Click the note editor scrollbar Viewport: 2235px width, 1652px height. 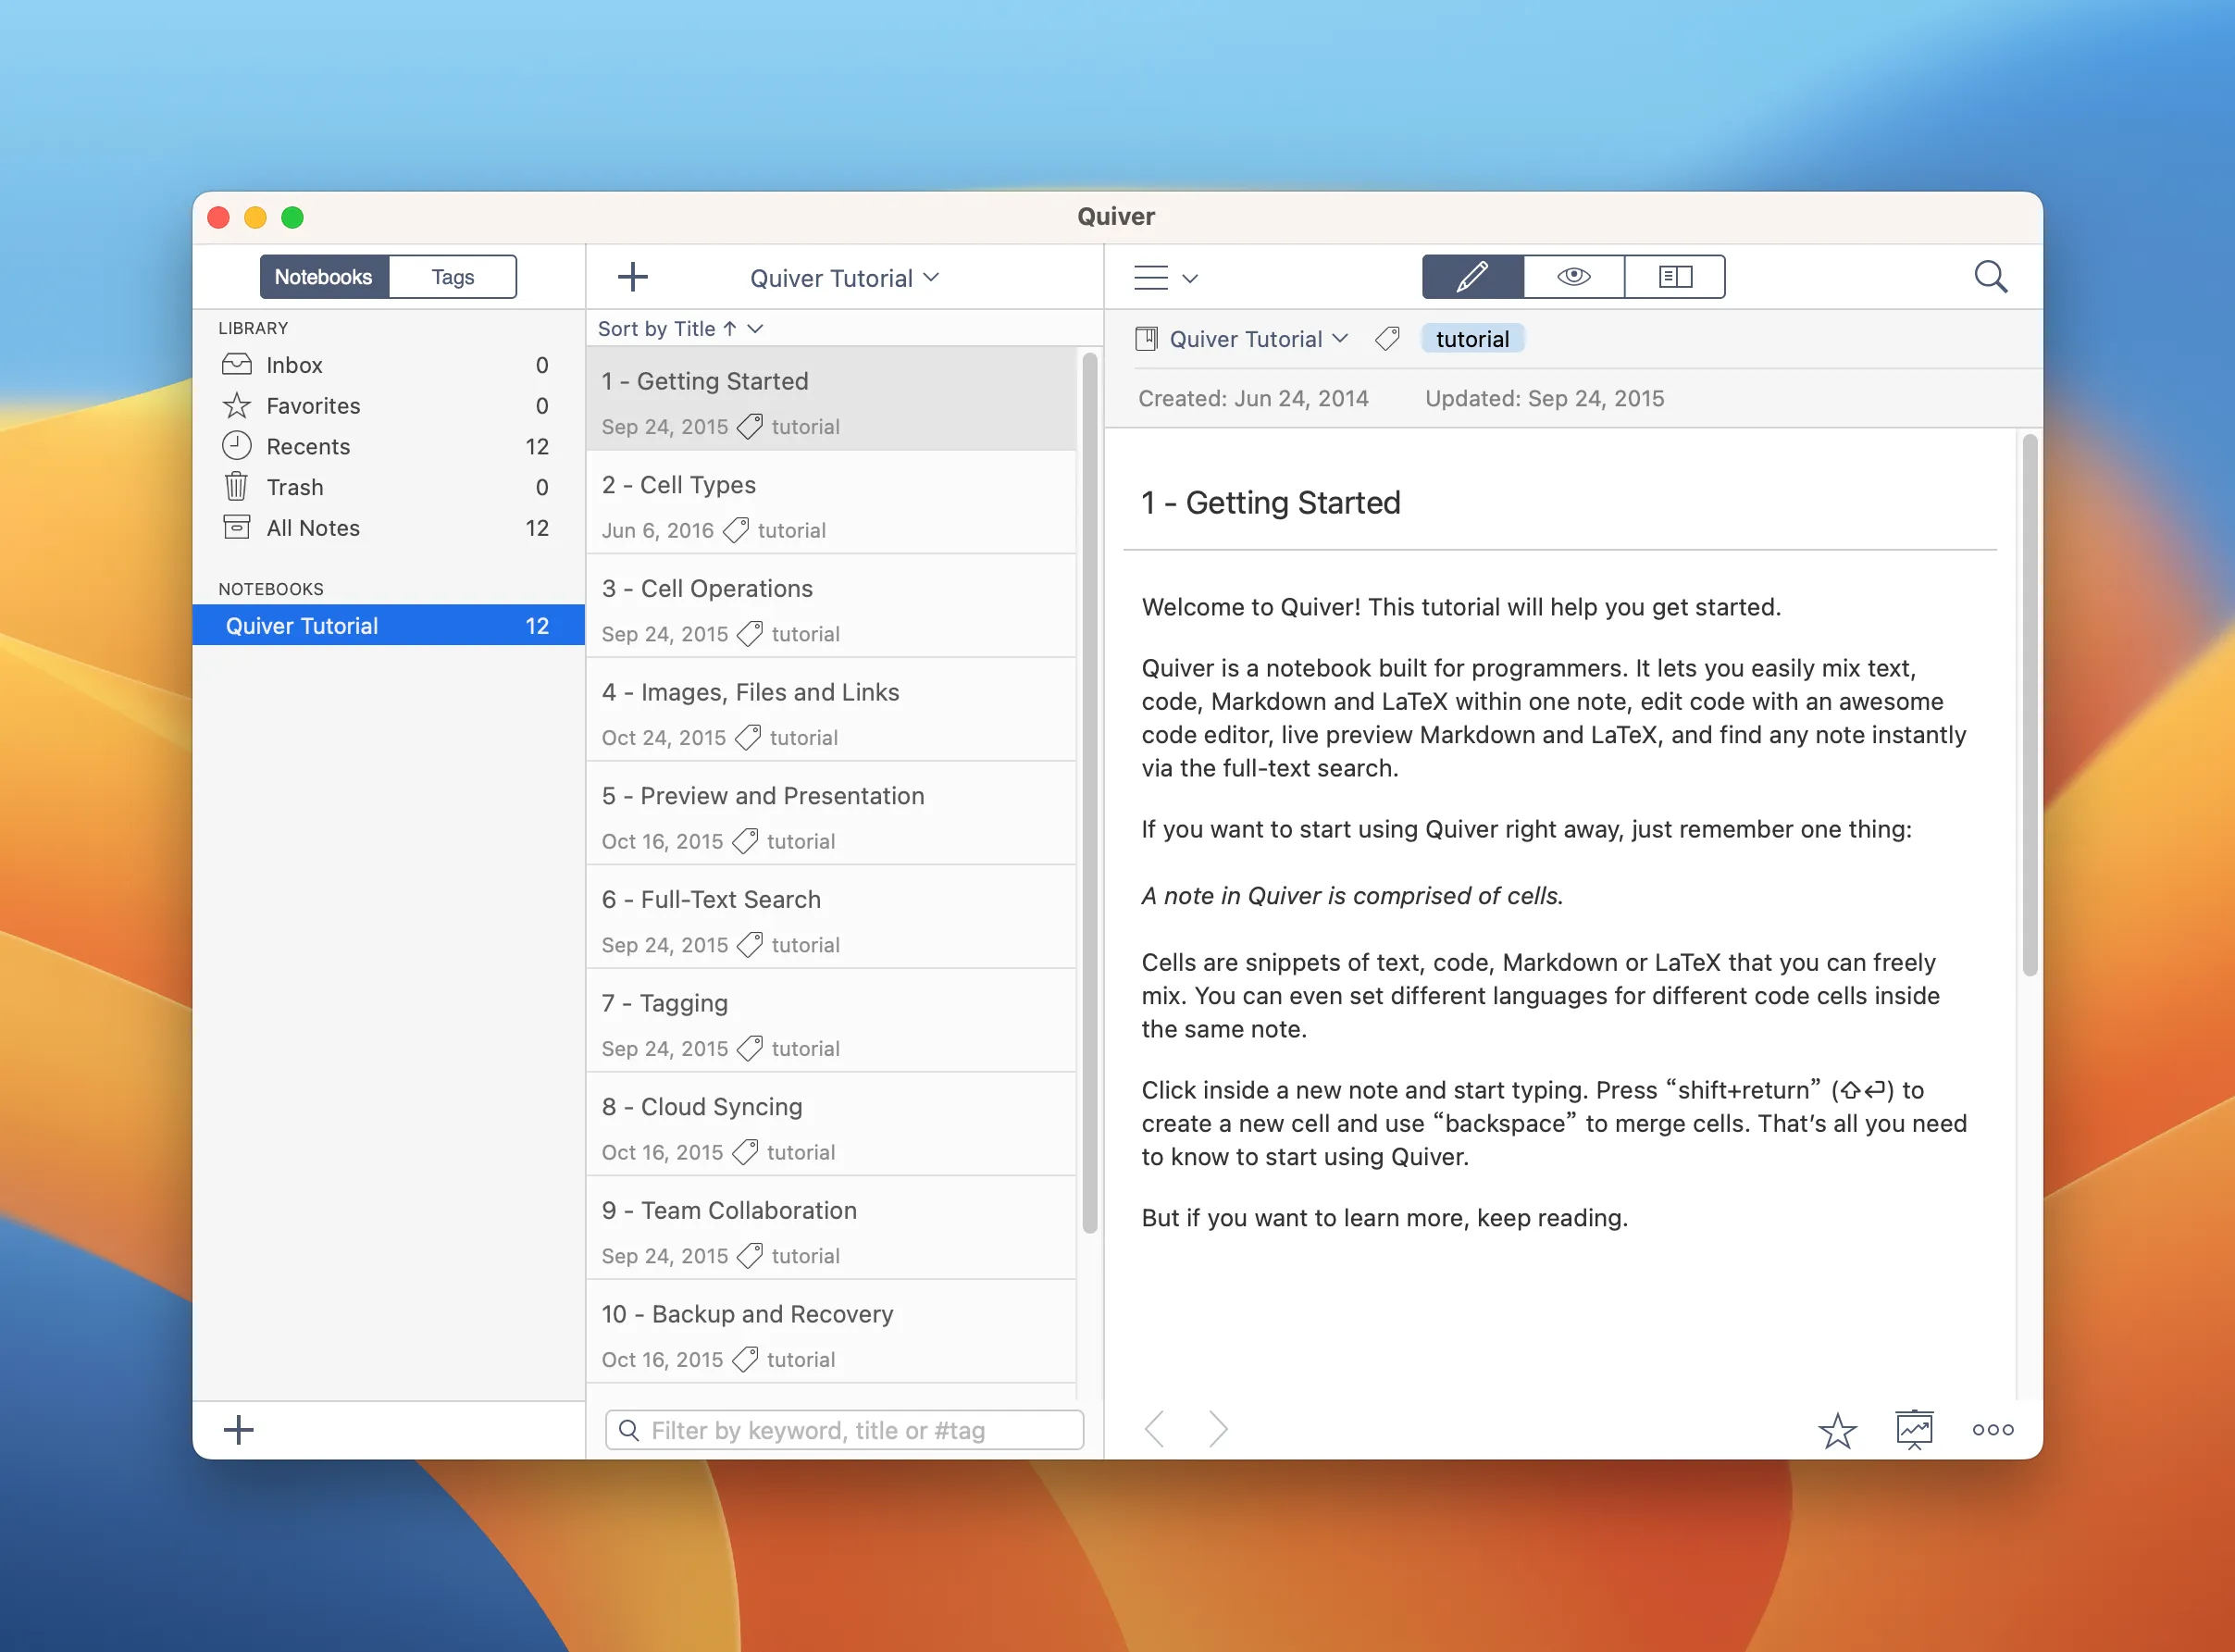2029,705
